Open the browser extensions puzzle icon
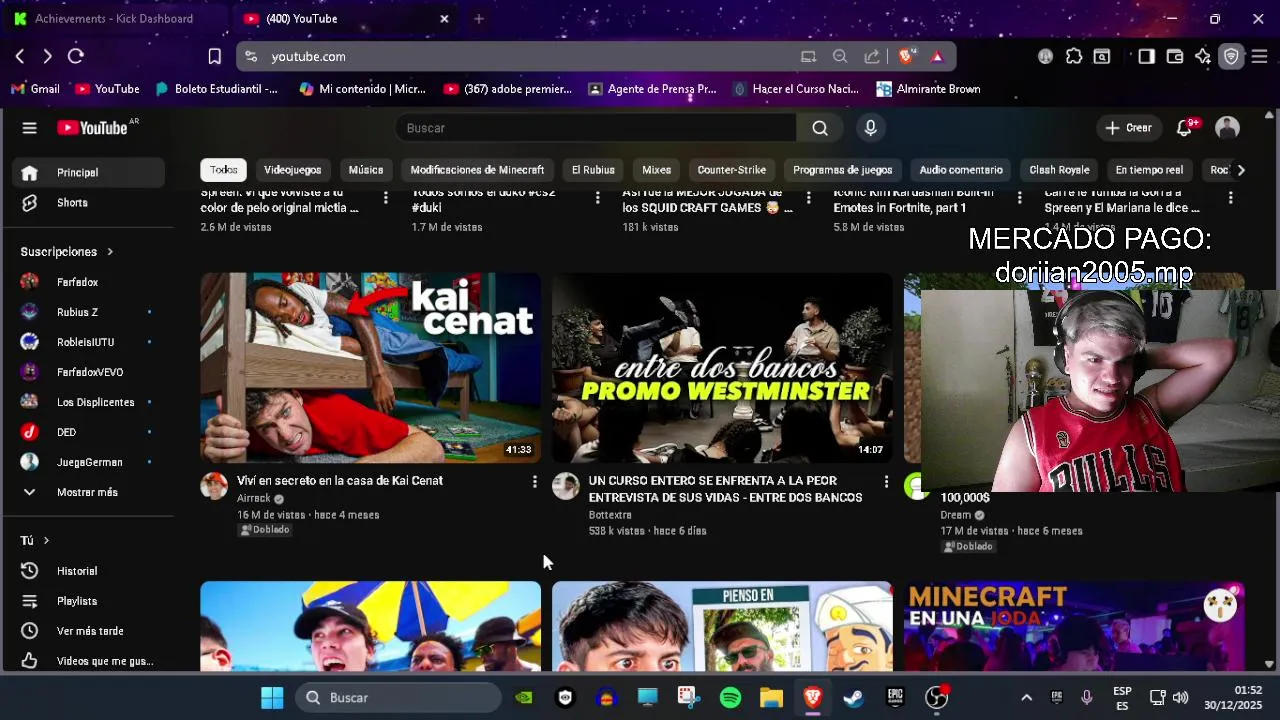This screenshot has height=720, width=1280. tap(1073, 57)
